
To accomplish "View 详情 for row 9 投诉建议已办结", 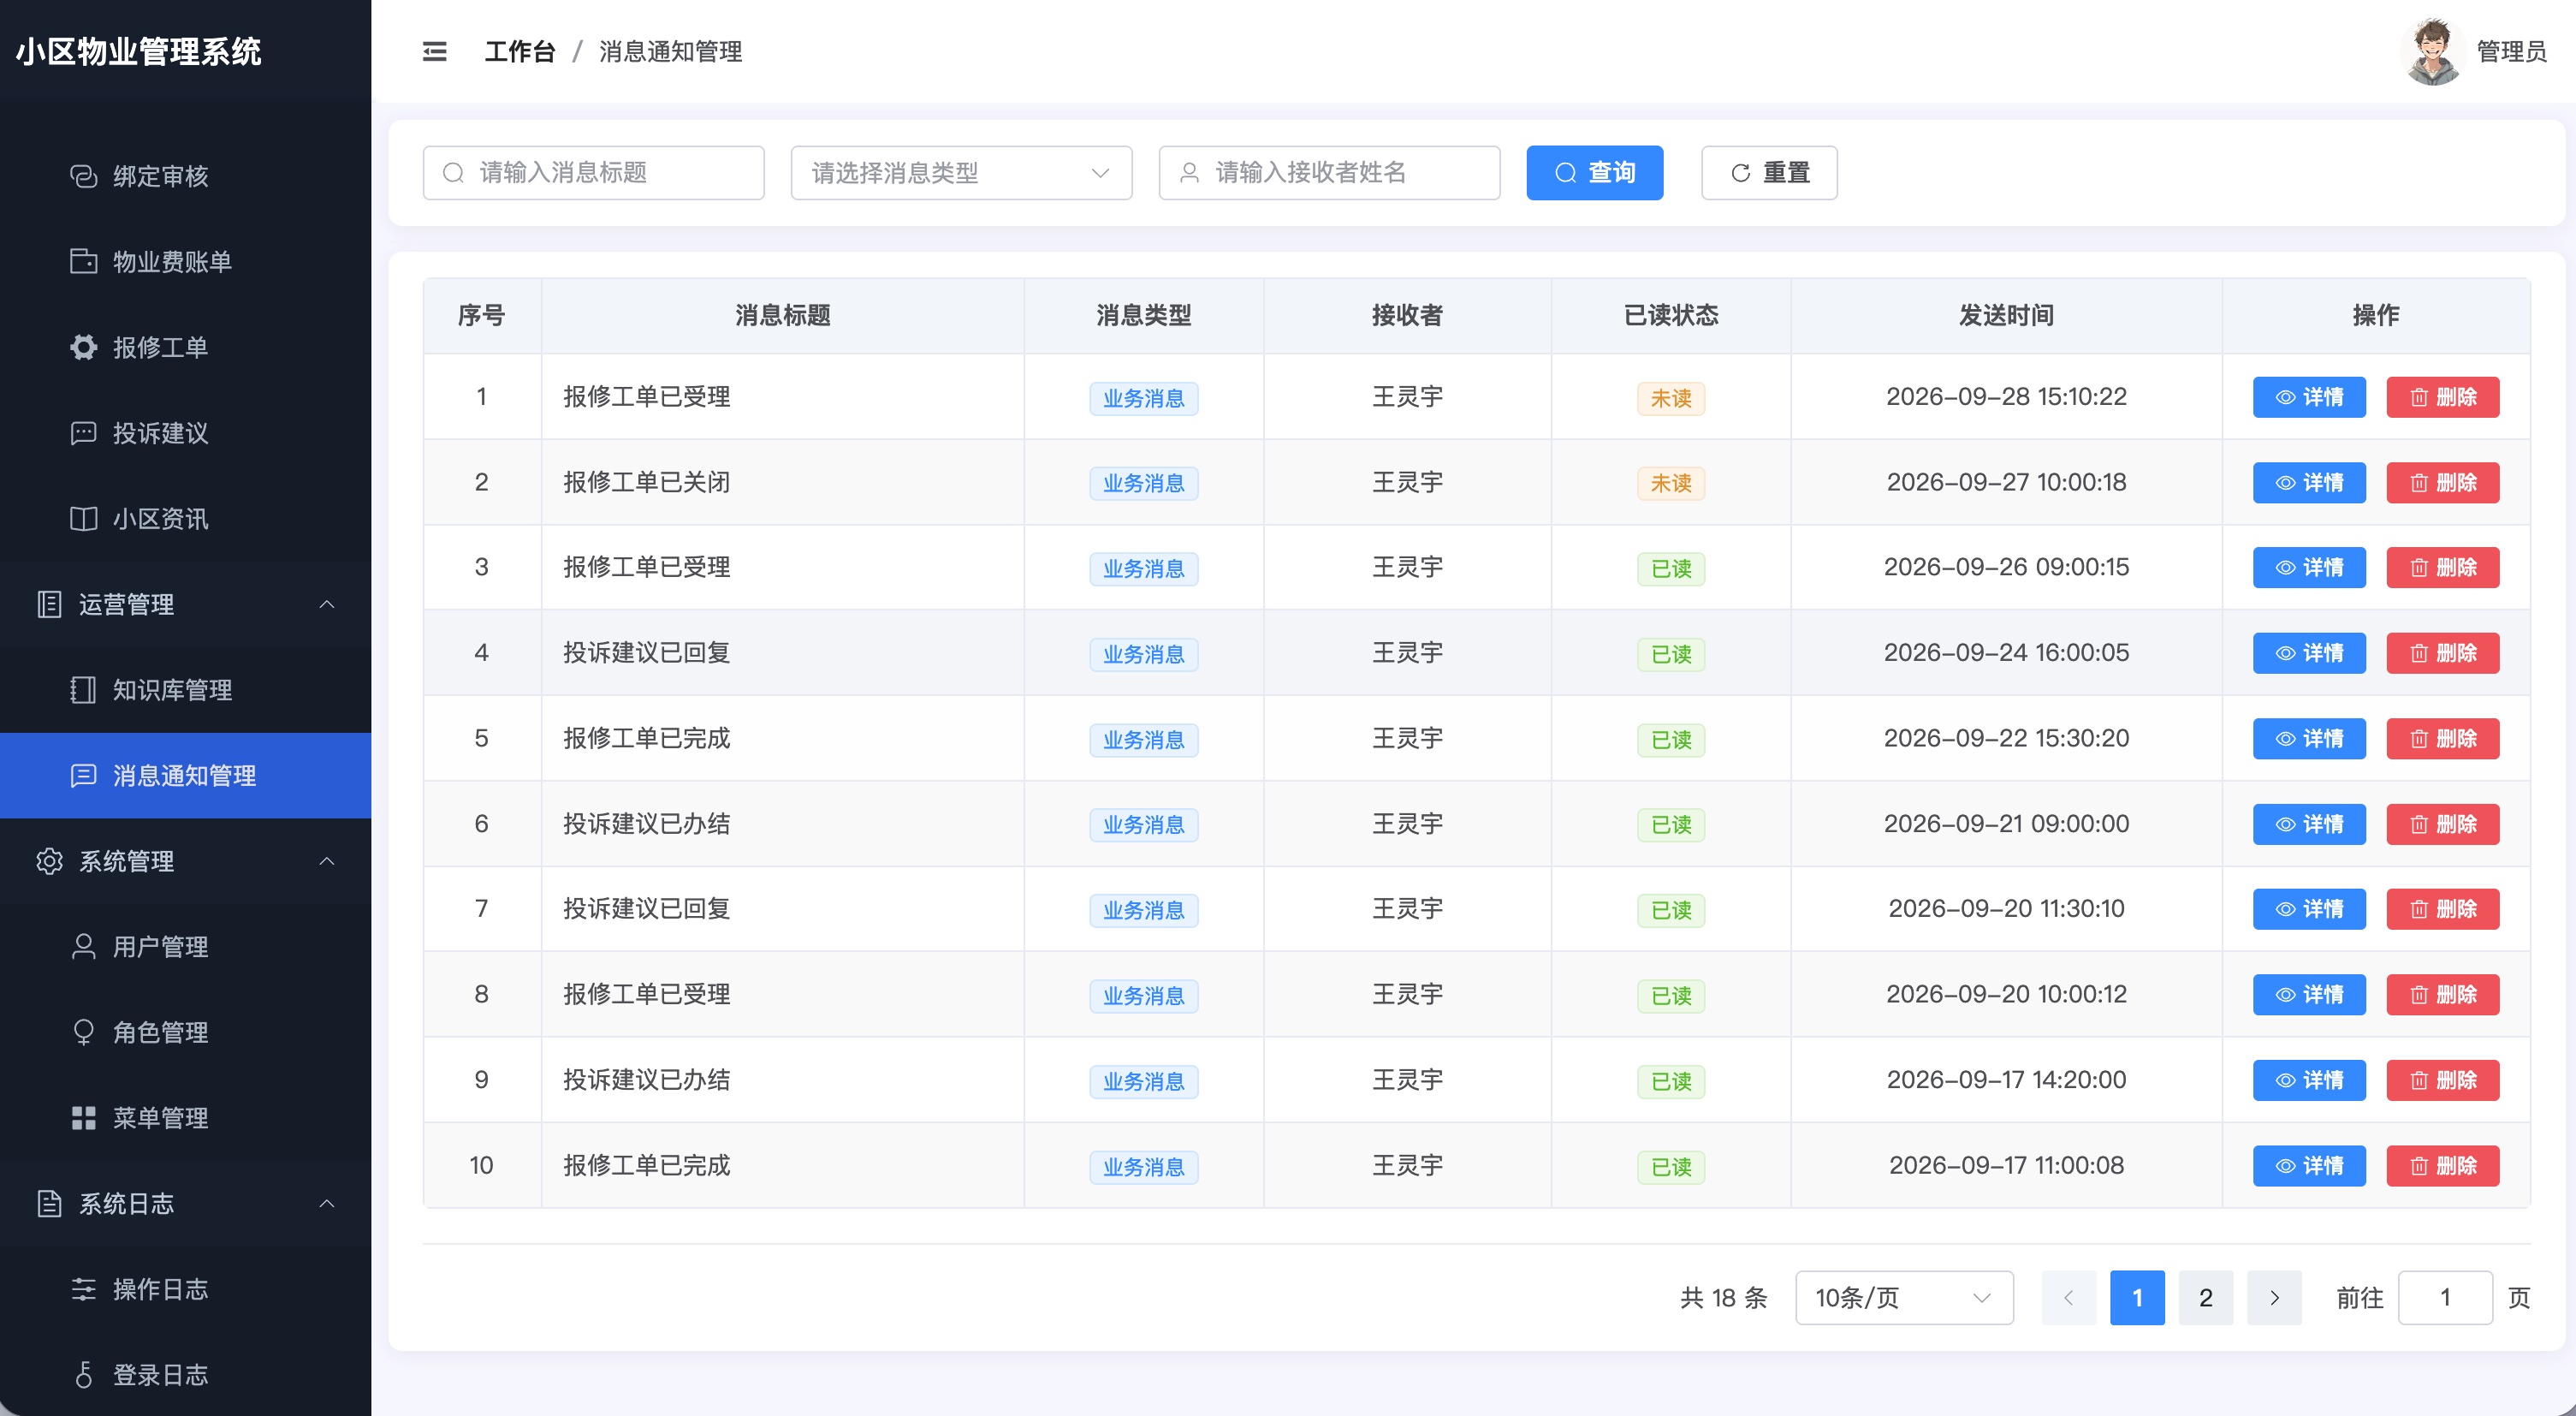I will (x=2309, y=1081).
